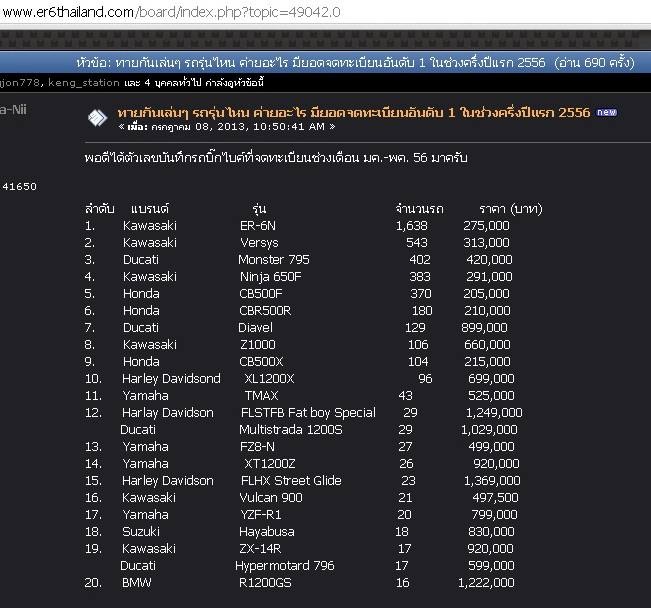The image size is (651, 608).
Task: Click the 'CB500X' model text
Action: tap(261, 362)
